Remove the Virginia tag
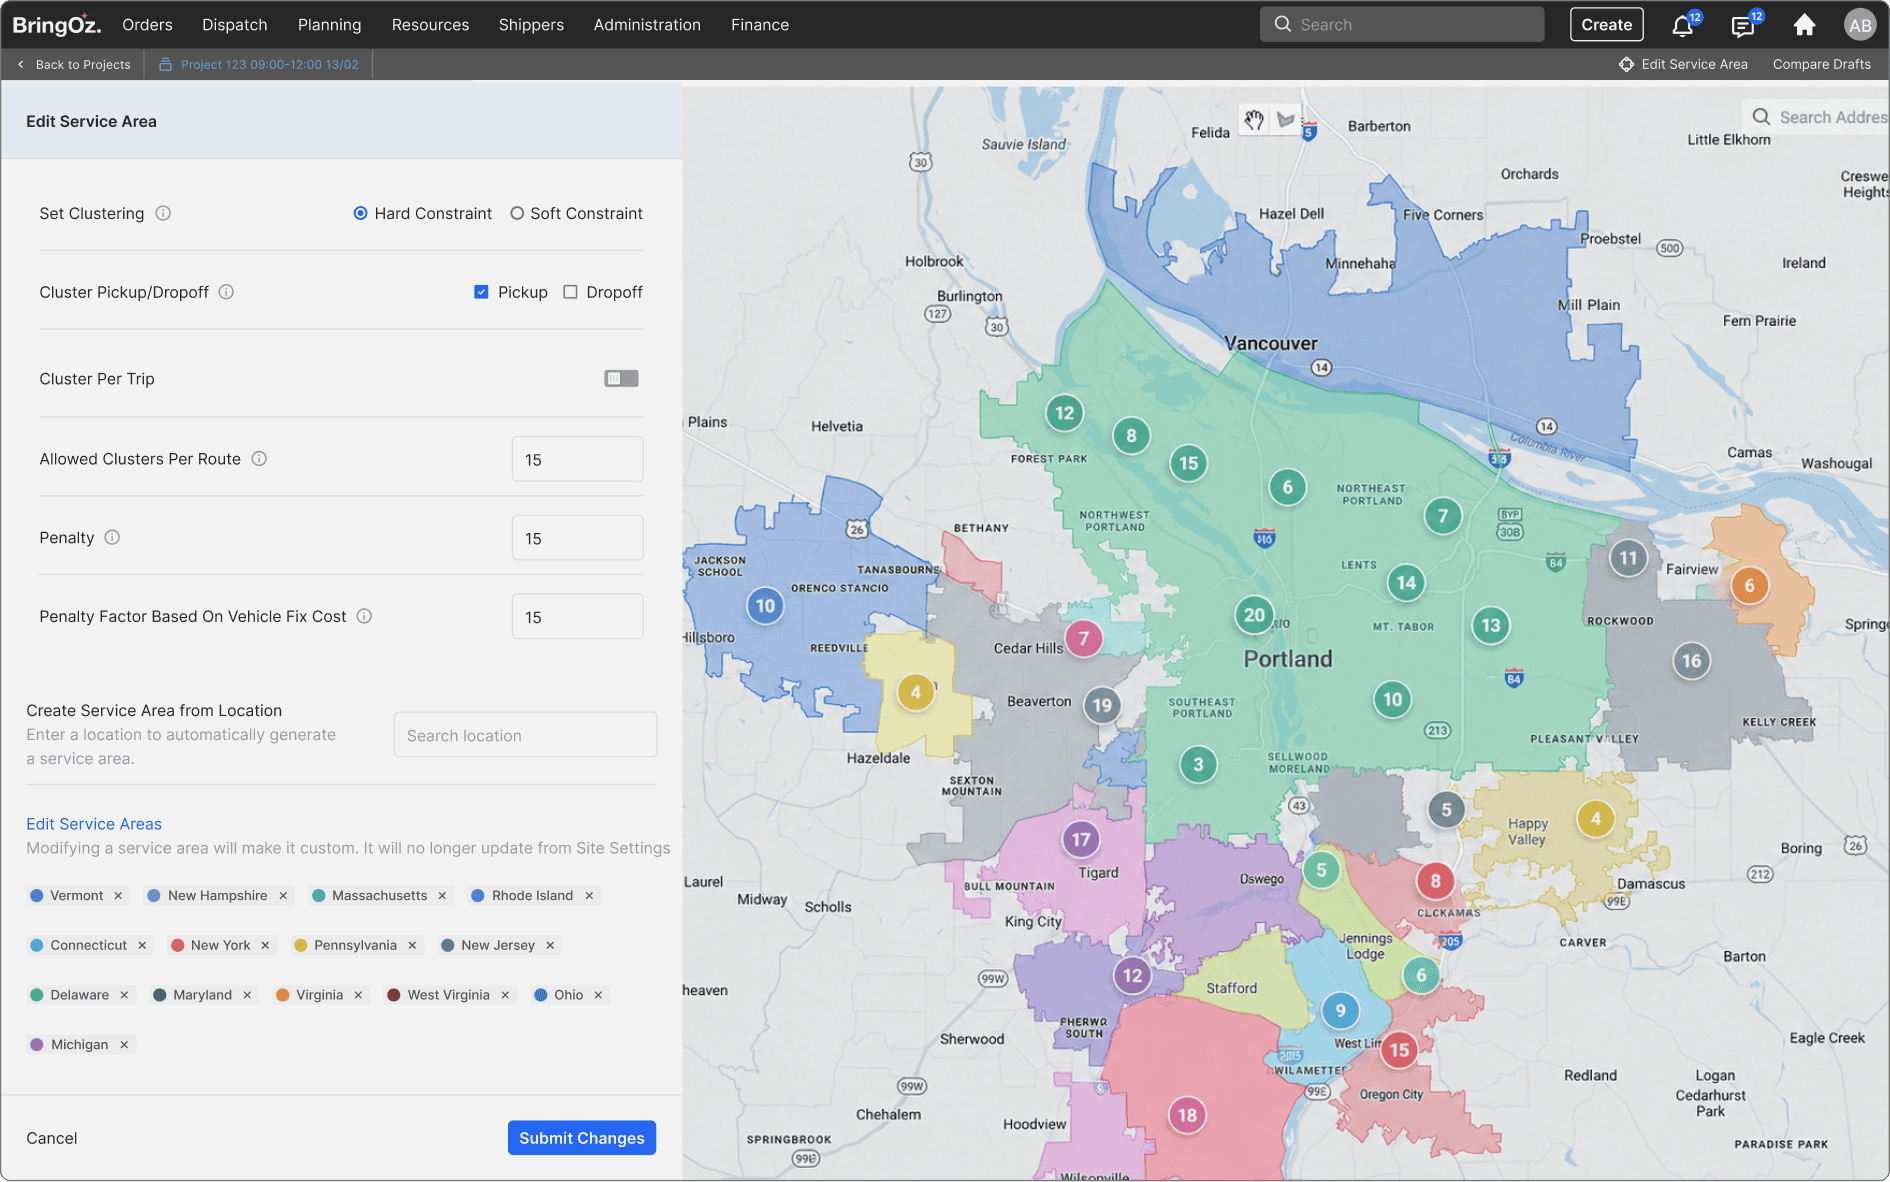The height and width of the screenshot is (1182, 1890). [x=358, y=995]
